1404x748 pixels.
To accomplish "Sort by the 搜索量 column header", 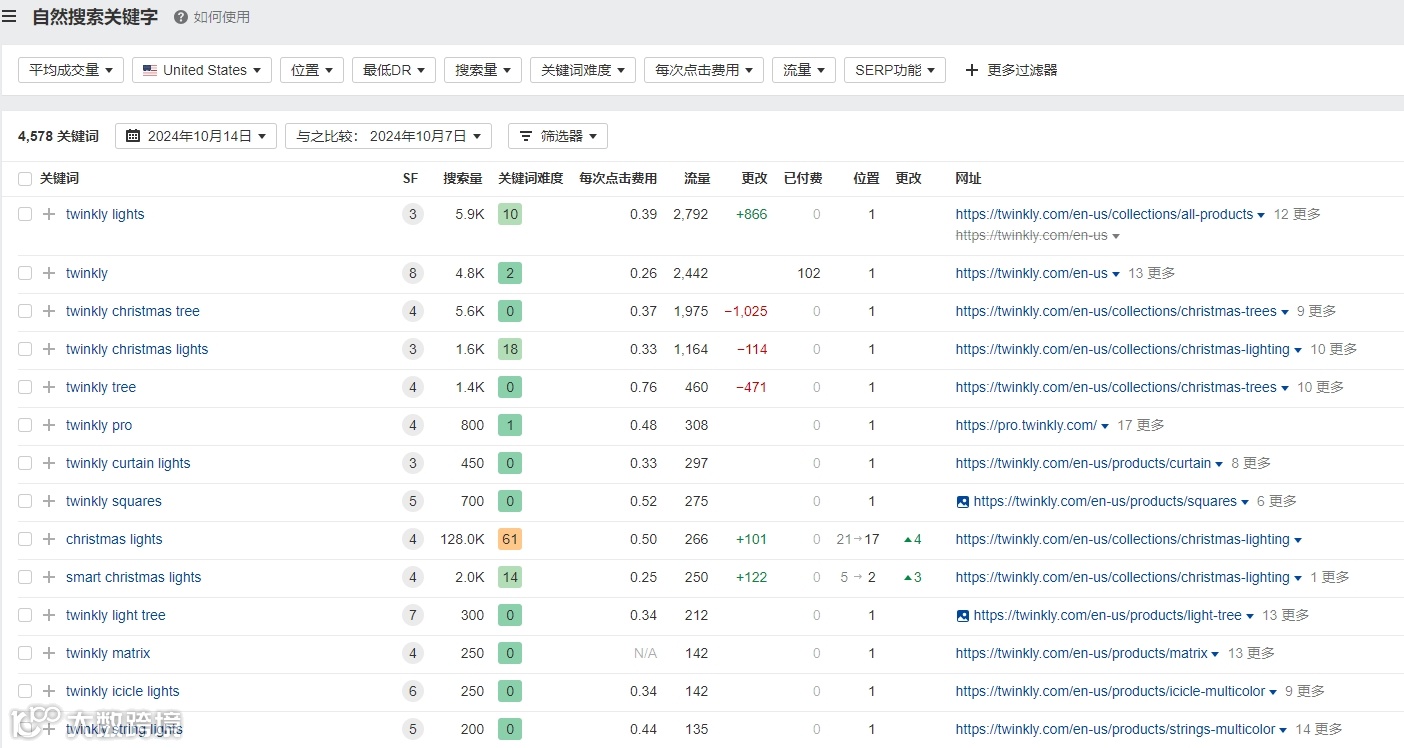I will [x=463, y=179].
